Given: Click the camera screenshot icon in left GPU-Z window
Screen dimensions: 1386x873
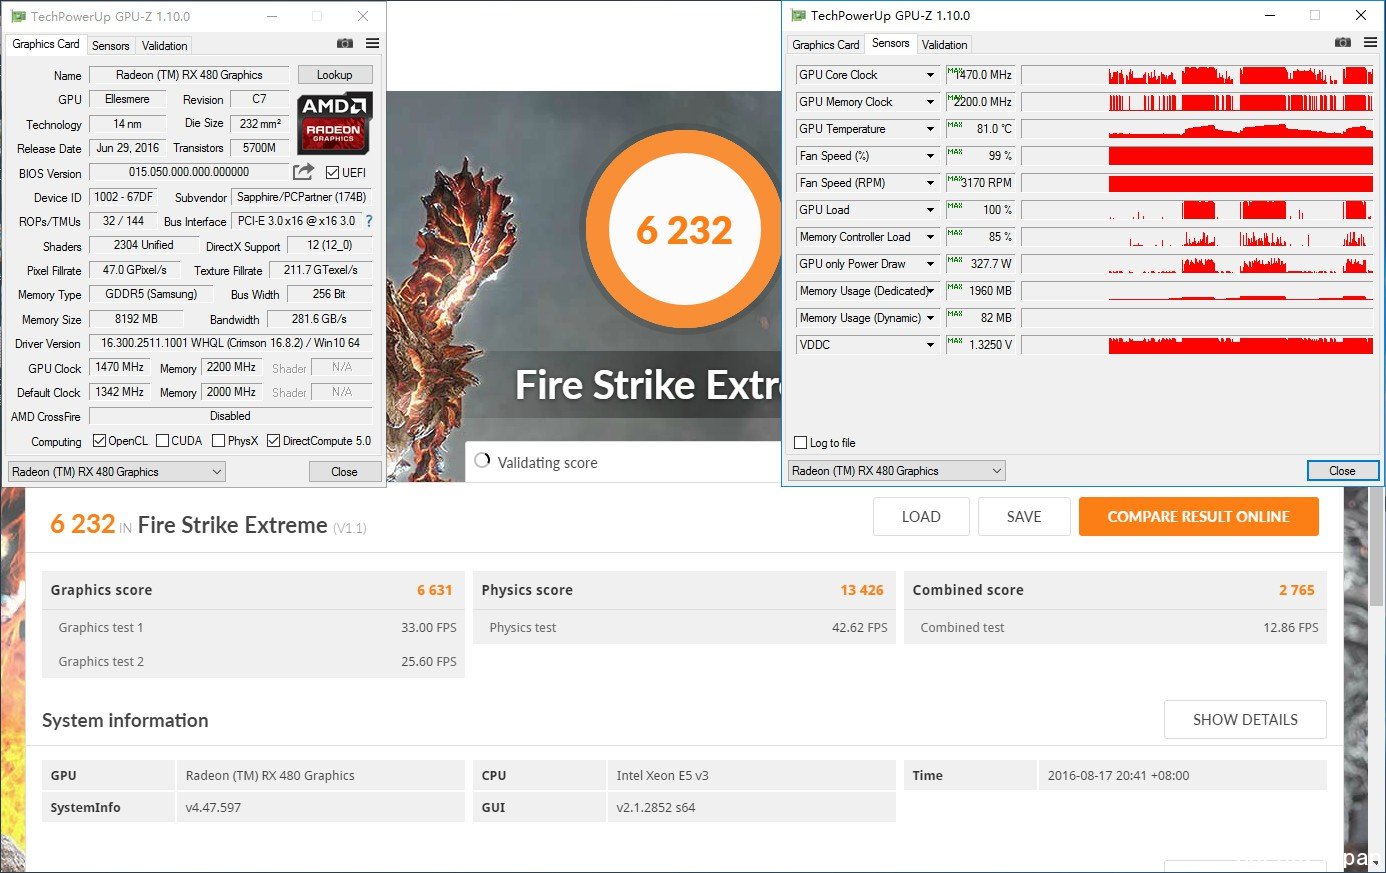Looking at the screenshot, I should pyautogui.click(x=345, y=44).
